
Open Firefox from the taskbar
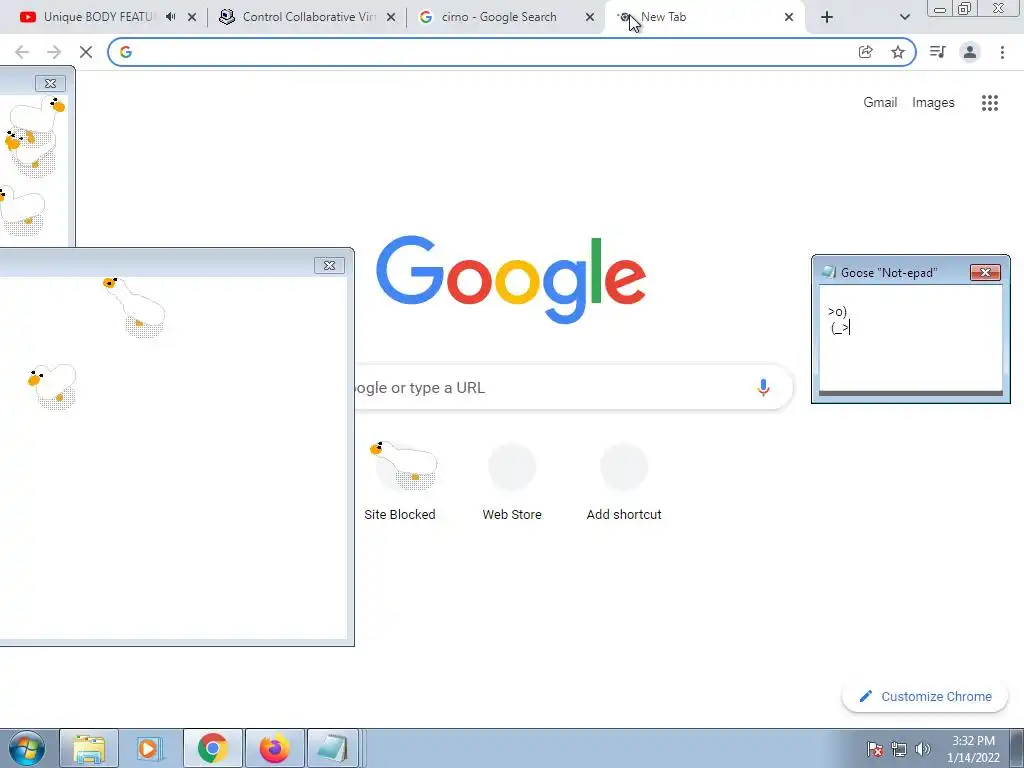274,748
